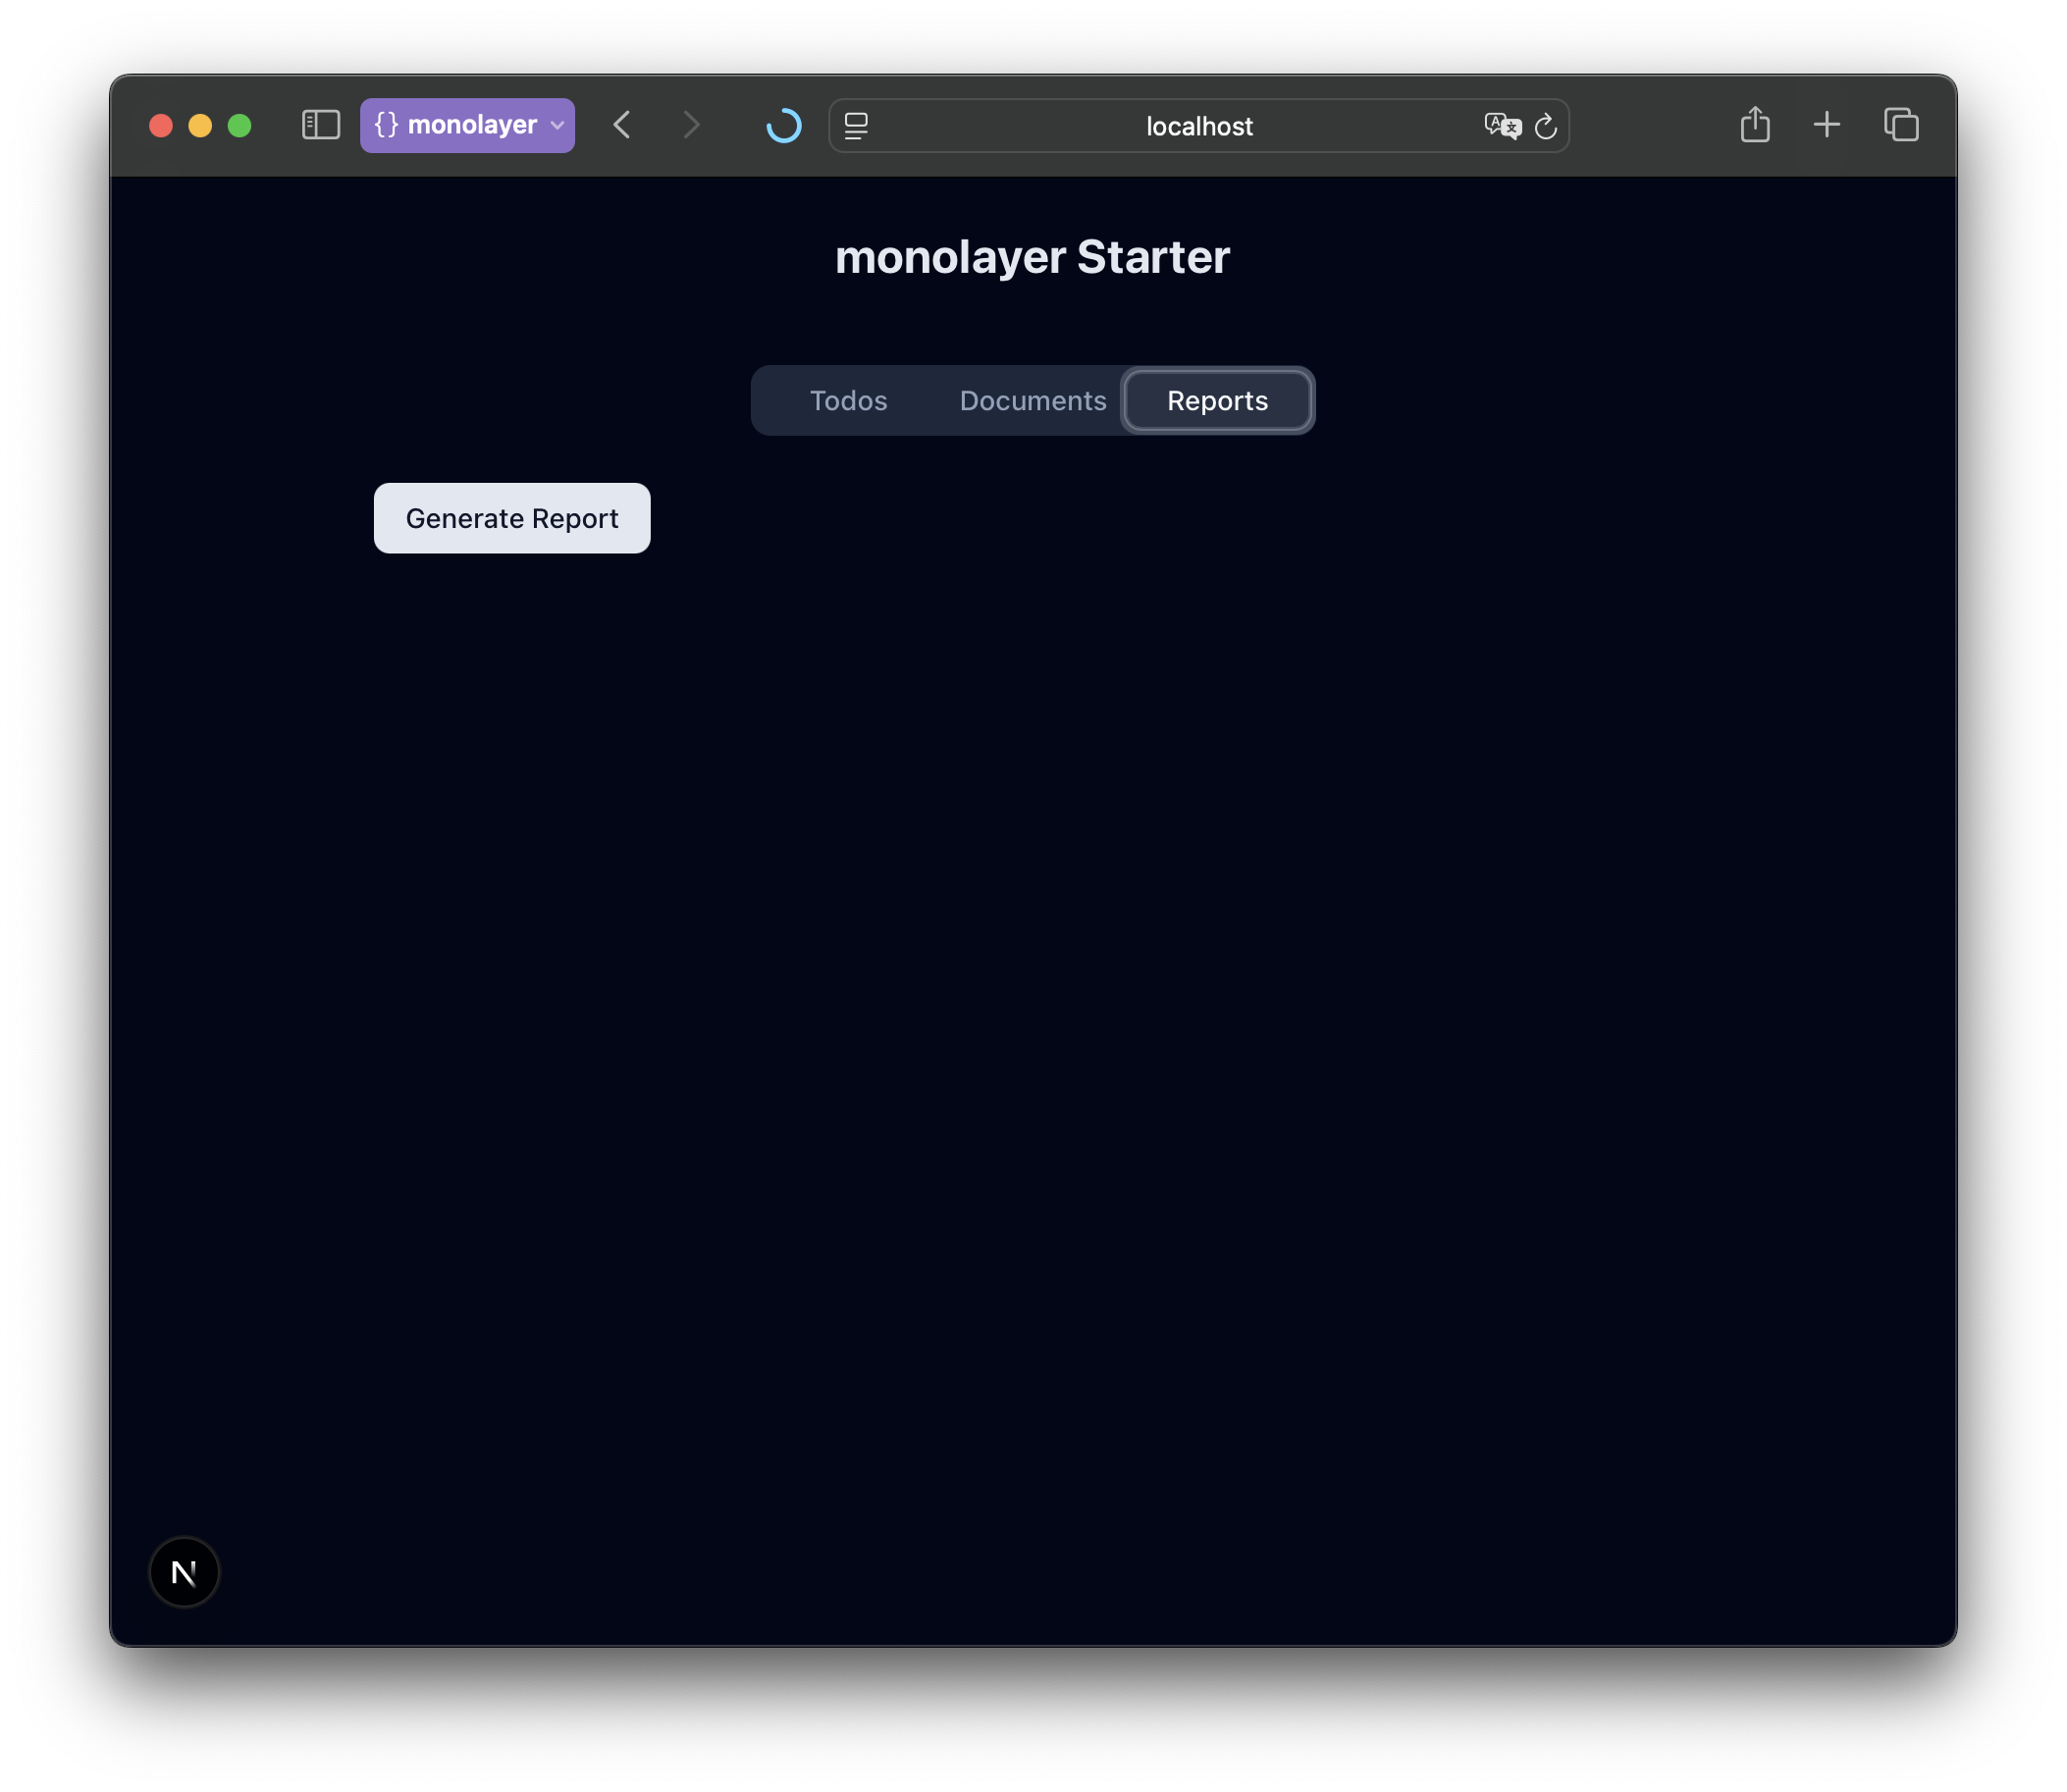Open the Share menu
The image size is (2067, 1792).
click(x=1756, y=124)
